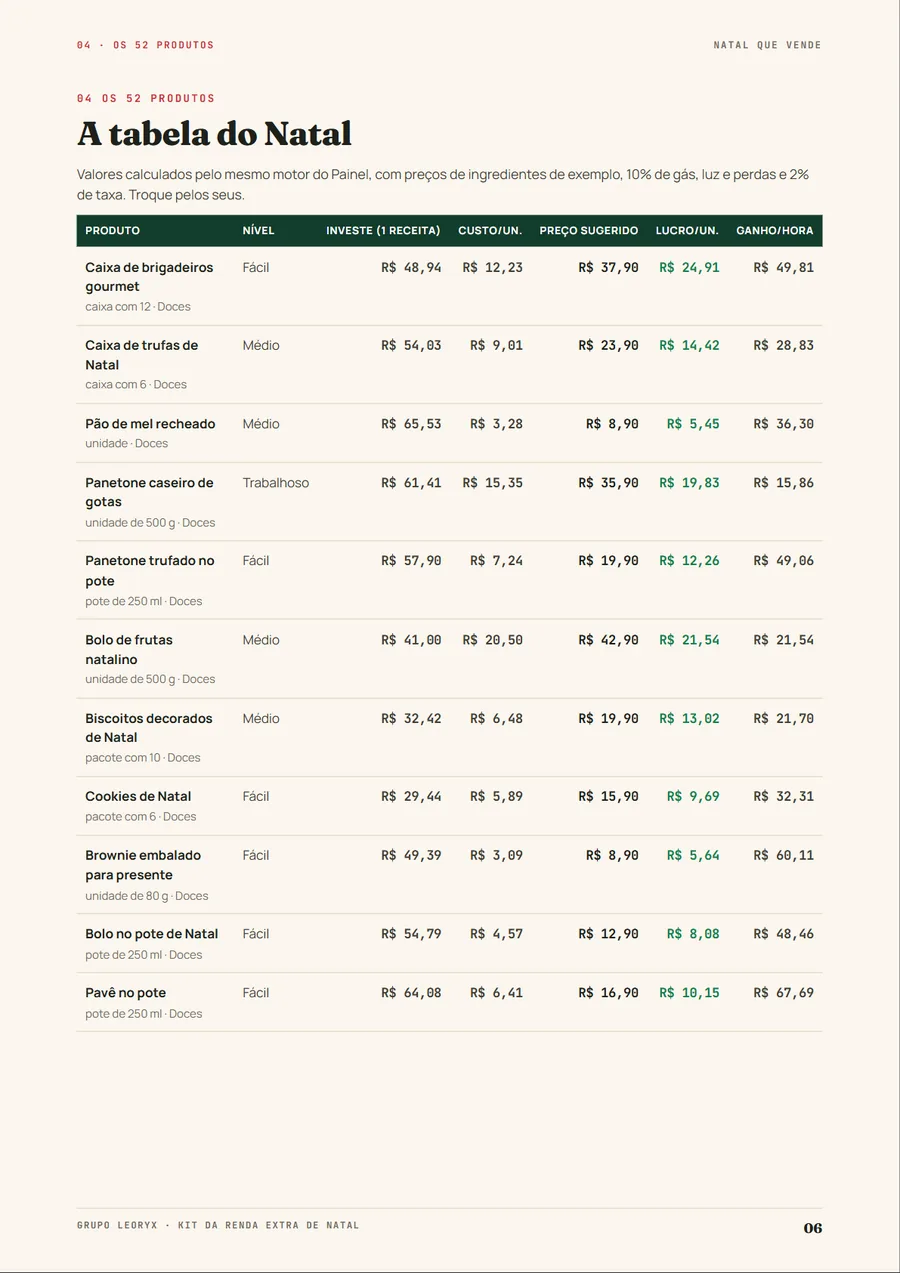The width and height of the screenshot is (900, 1273).
Task: Click invest value R$ 32,42
Action: (411, 719)
